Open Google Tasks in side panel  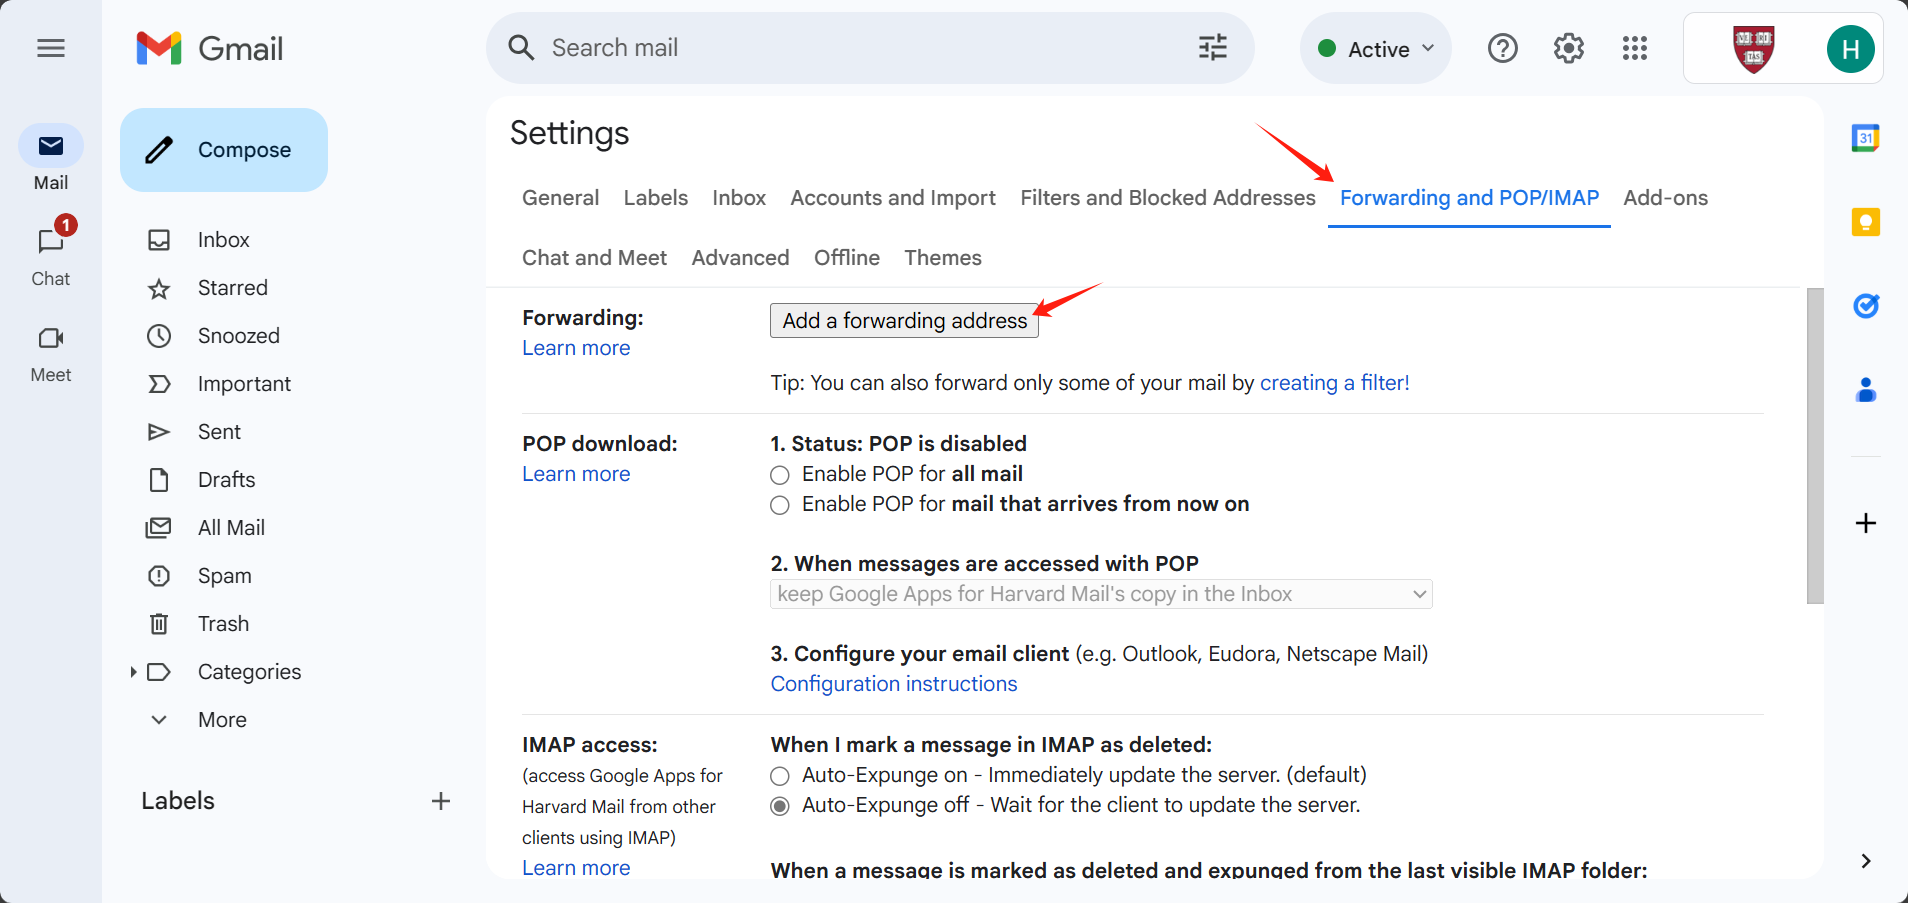1865,306
